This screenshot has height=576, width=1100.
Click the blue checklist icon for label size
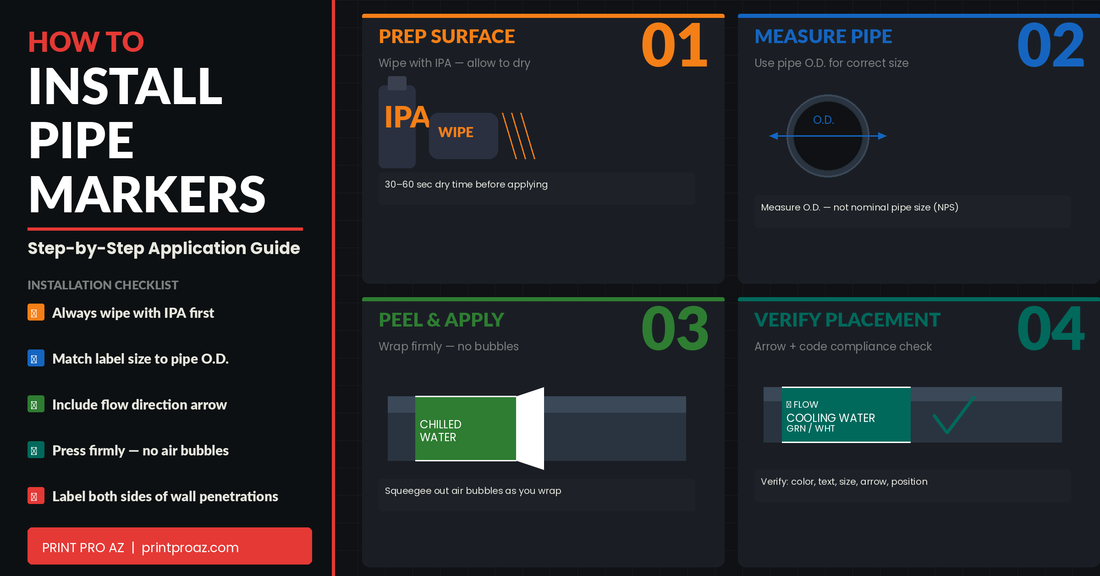coord(36,359)
